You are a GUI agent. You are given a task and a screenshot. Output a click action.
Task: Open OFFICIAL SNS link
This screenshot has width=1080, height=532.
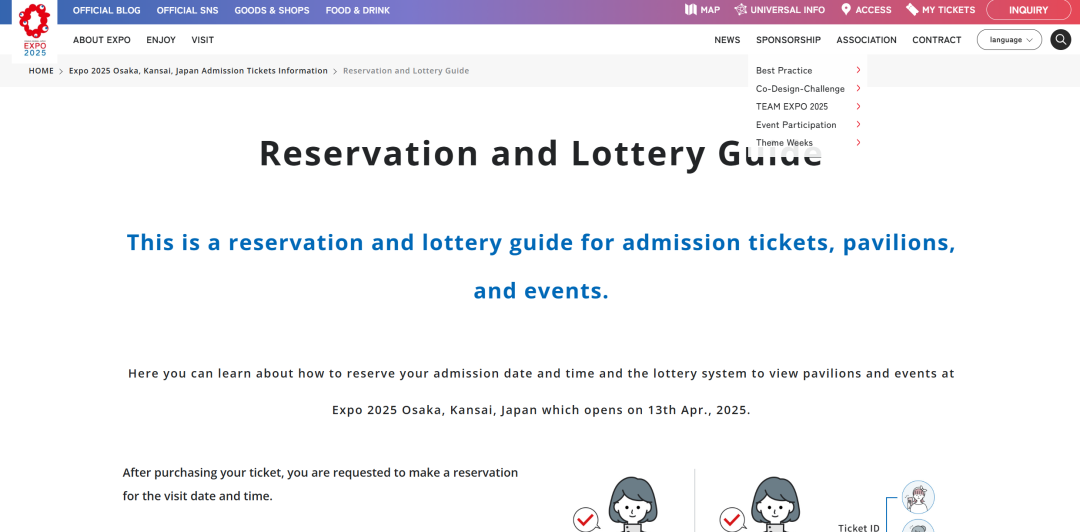tap(187, 10)
